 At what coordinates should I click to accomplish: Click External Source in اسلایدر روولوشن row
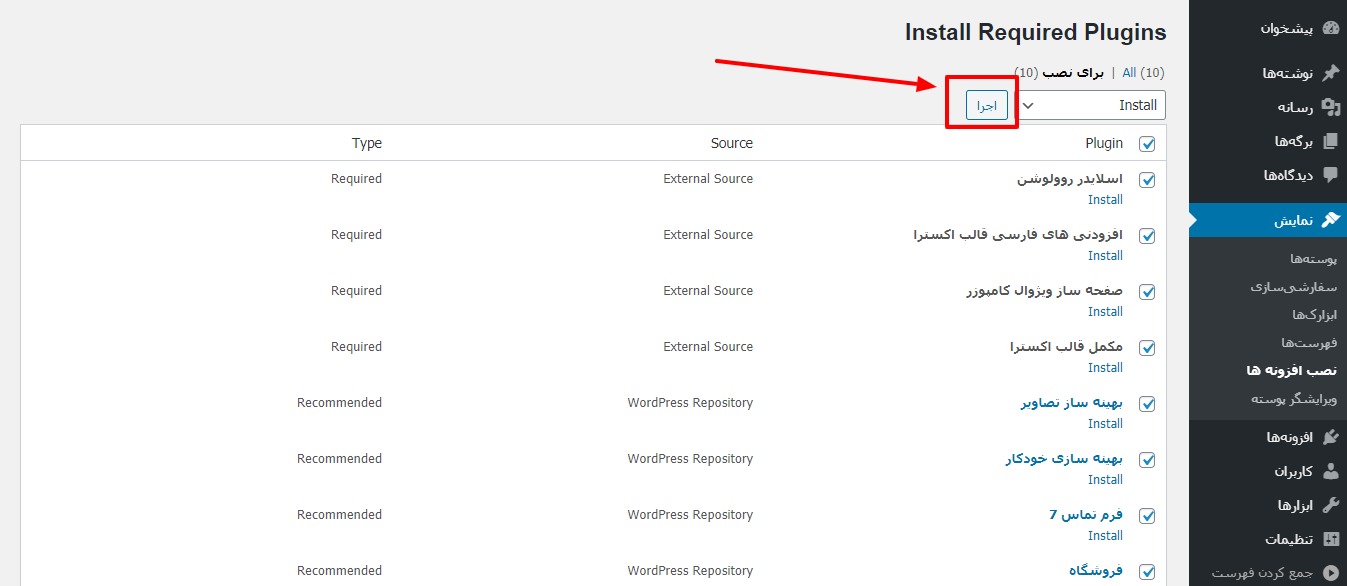[708, 178]
